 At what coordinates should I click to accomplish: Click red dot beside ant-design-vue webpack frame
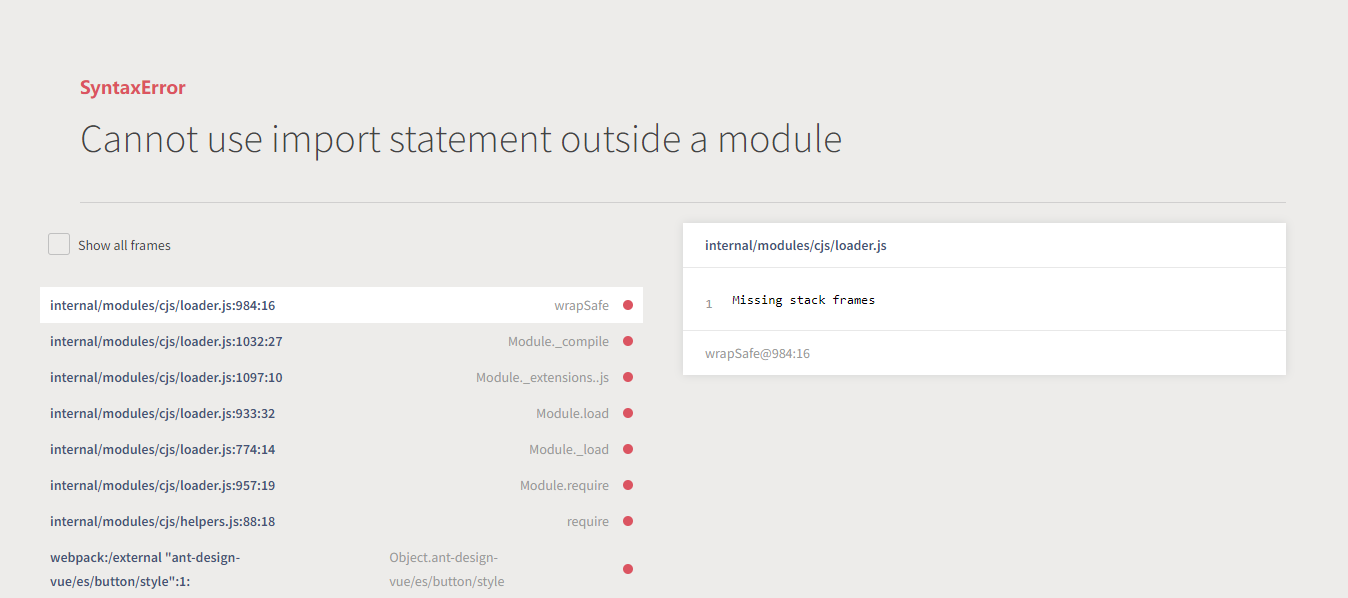coord(628,569)
